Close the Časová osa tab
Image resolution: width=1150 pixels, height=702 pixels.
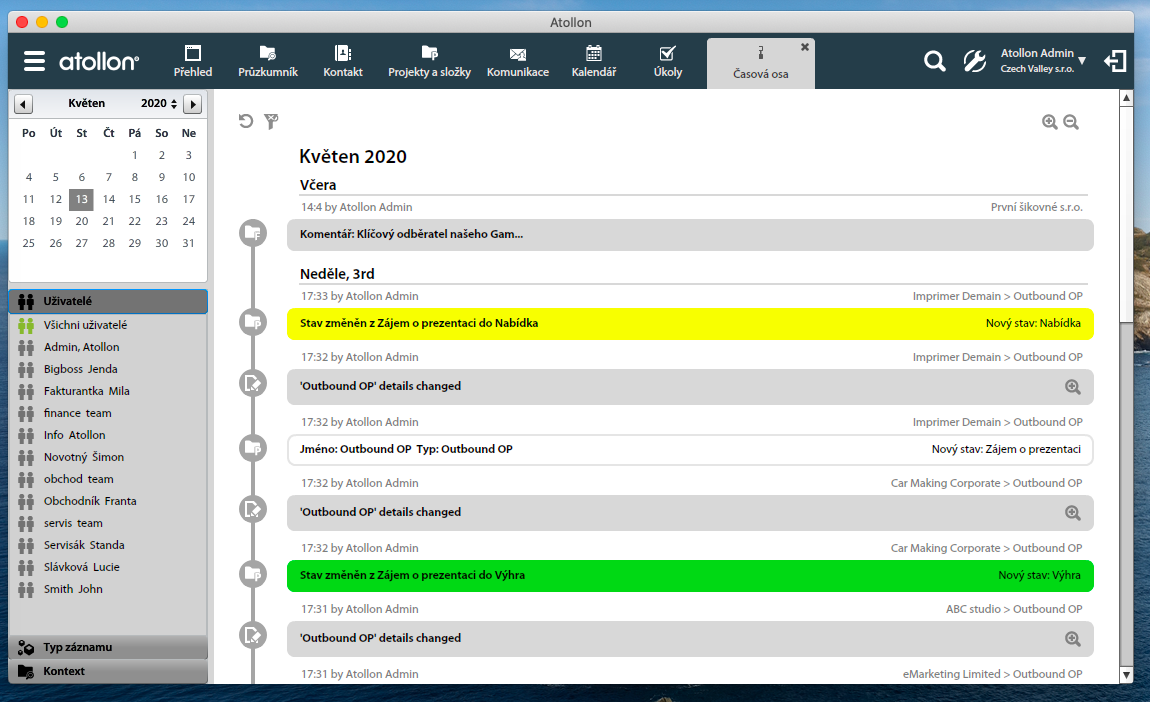tap(804, 47)
